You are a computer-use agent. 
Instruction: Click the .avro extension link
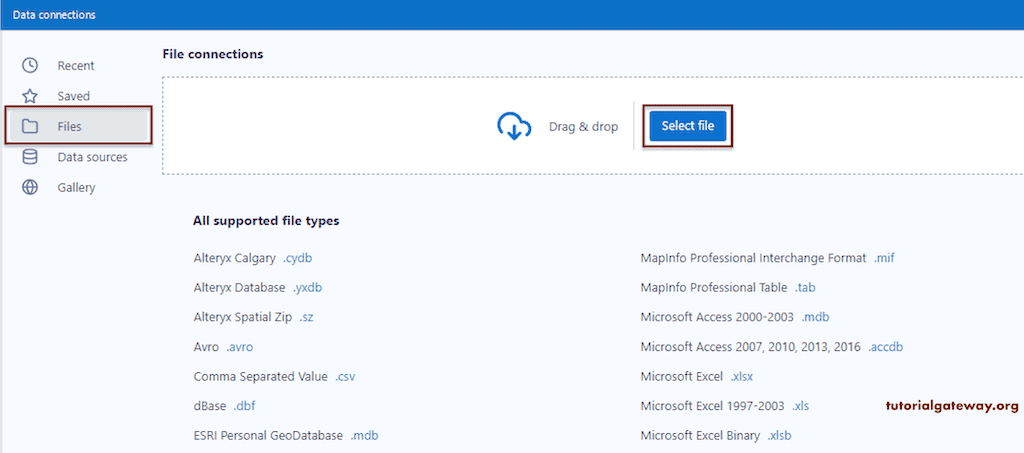(x=240, y=347)
